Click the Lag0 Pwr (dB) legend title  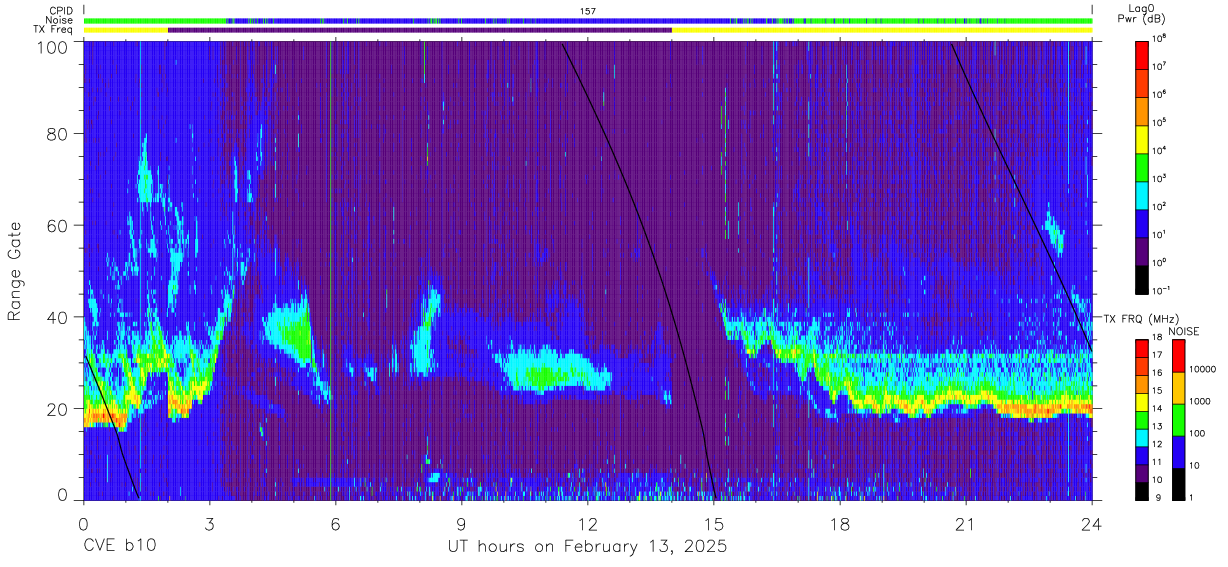pos(1143,14)
